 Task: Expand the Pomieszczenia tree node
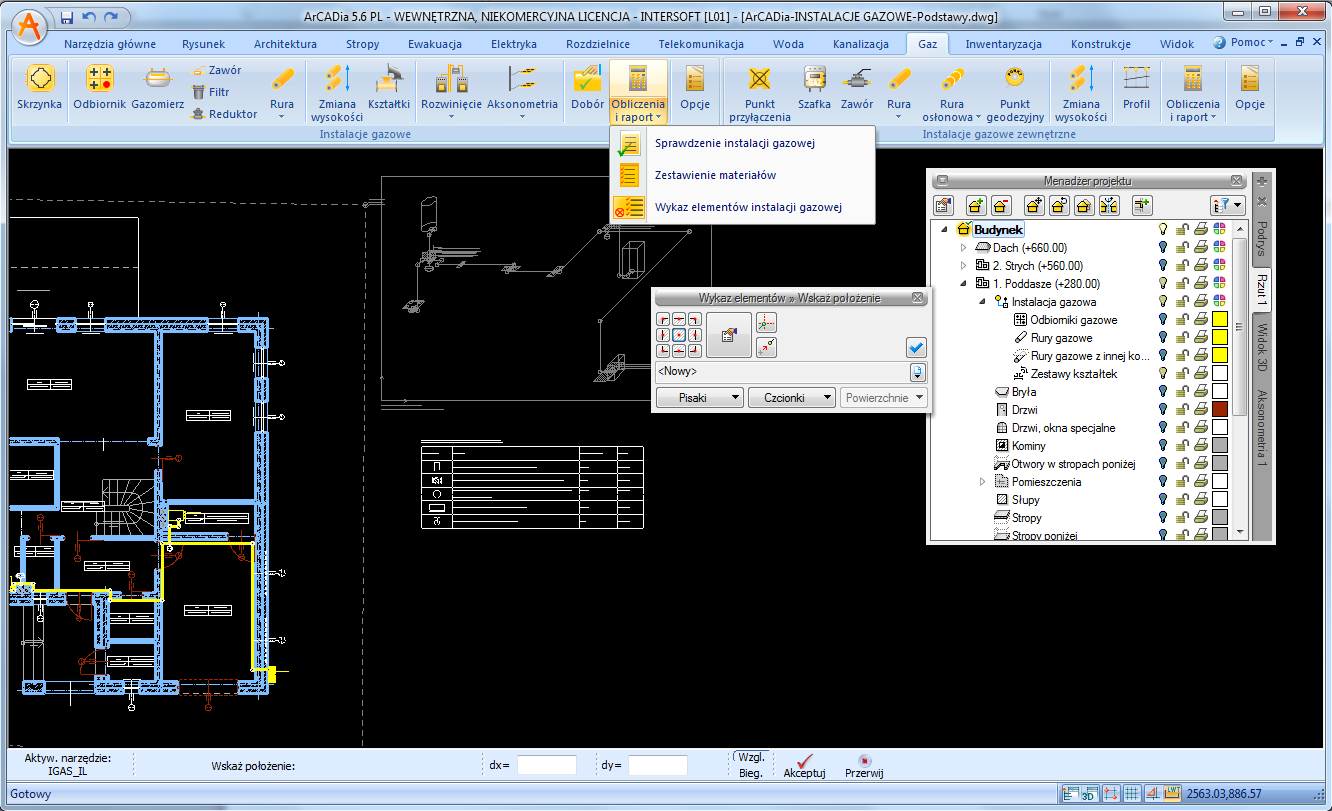[982, 482]
